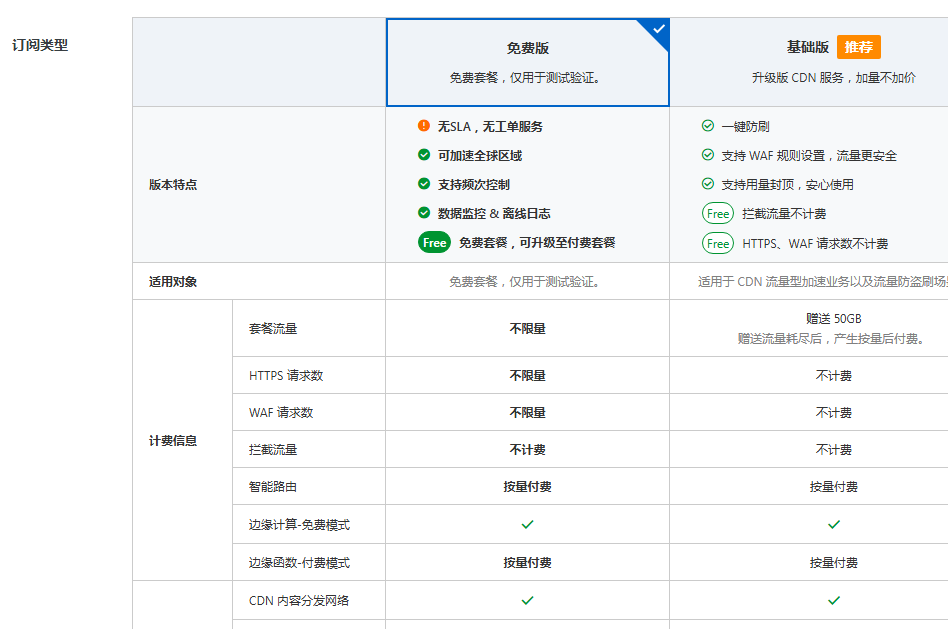Click the orange 推荐 badge on 基础版
The width and height of the screenshot is (948, 629).
click(x=859, y=47)
